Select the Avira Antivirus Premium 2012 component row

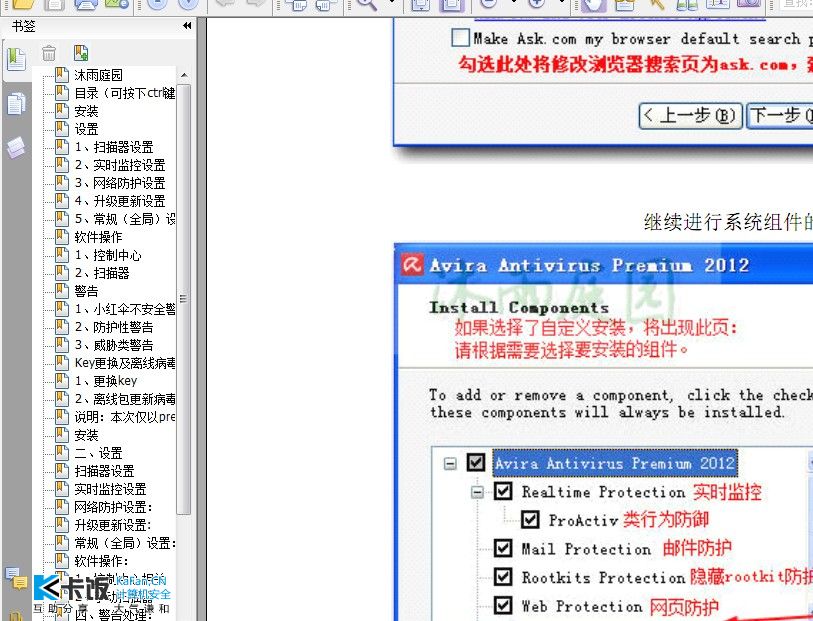pos(614,463)
